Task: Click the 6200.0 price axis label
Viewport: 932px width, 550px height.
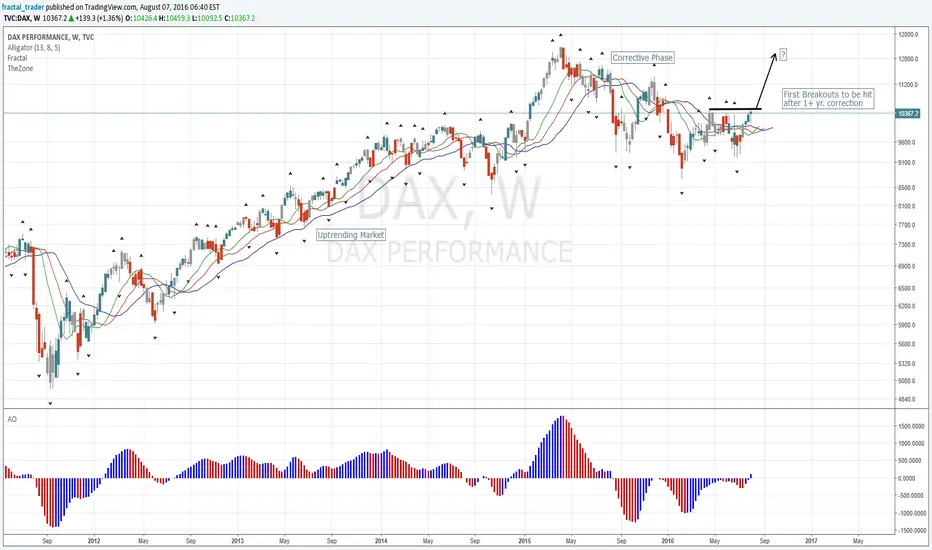Action: (x=908, y=306)
